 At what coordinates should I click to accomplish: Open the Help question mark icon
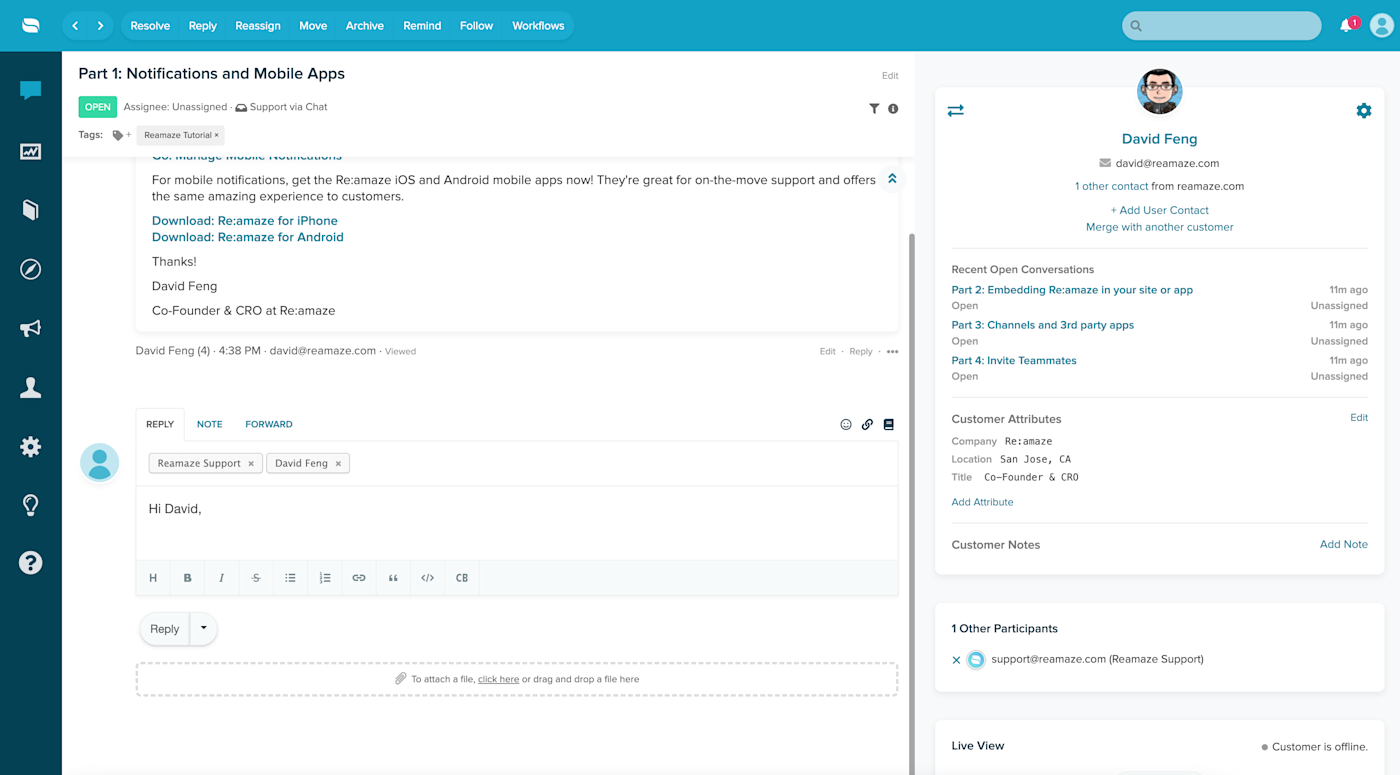(x=31, y=563)
